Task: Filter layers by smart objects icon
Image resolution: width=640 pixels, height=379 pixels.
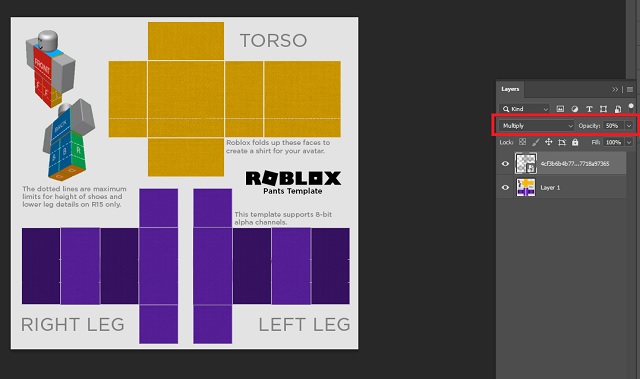Action: click(x=618, y=109)
